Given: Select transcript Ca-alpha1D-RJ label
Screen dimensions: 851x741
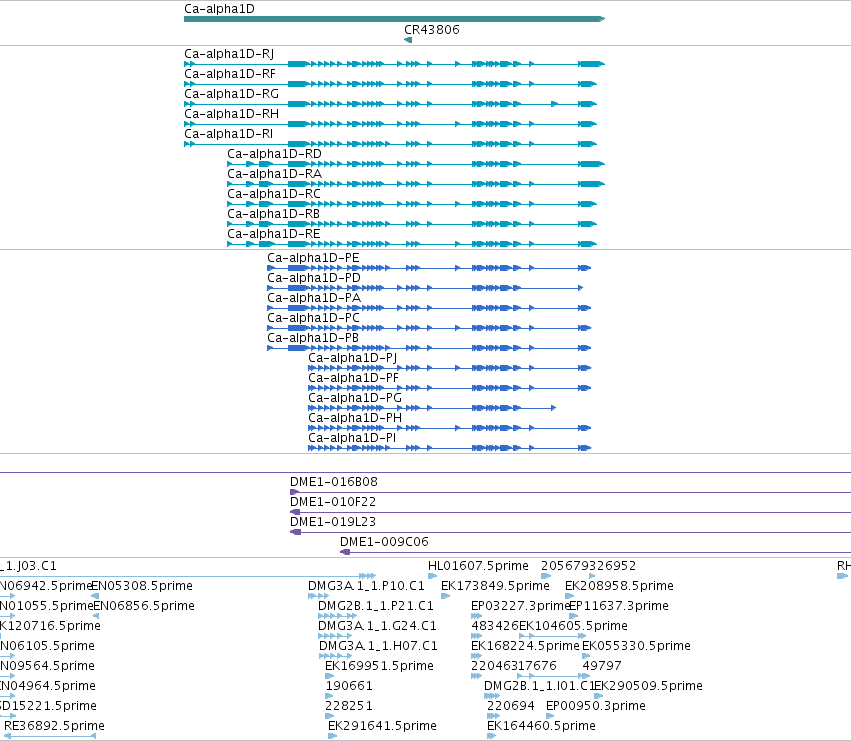Looking at the screenshot, I should 229,54.
